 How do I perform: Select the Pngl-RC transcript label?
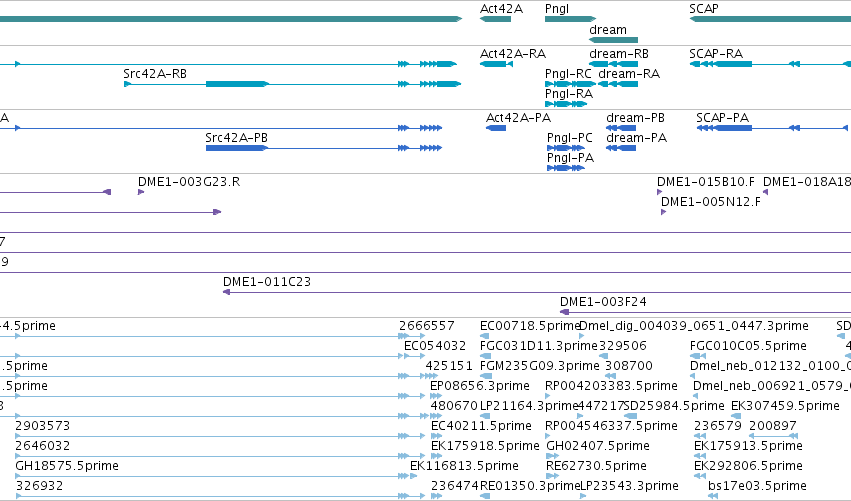pos(568,74)
